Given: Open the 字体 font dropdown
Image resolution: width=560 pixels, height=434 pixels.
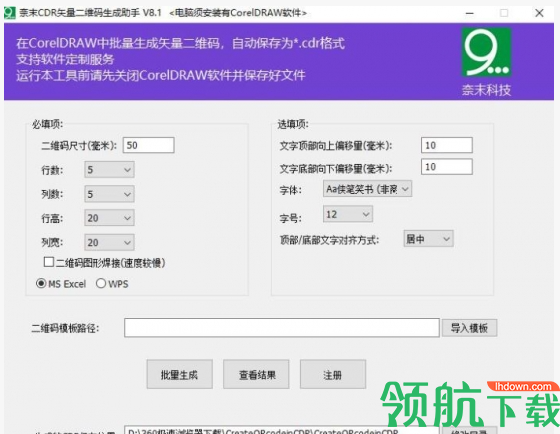Looking at the screenshot, I should [367, 189].
